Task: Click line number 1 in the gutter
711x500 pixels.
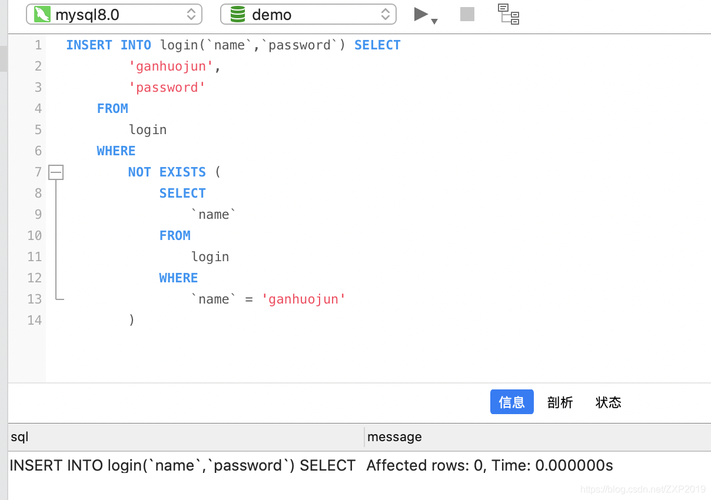Action: [x=38, y=45]
